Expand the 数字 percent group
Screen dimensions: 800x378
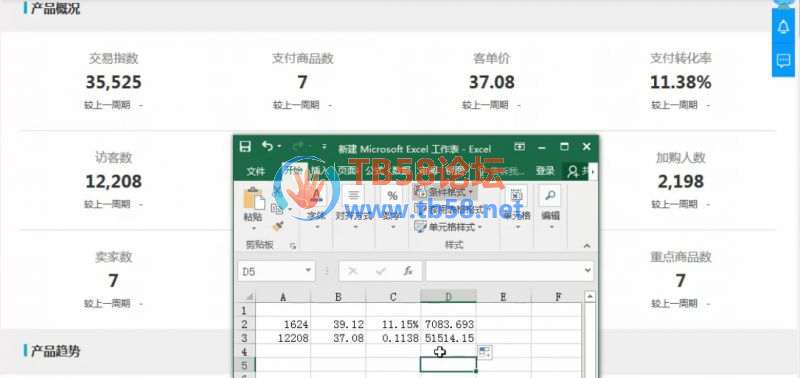(393, 226)
